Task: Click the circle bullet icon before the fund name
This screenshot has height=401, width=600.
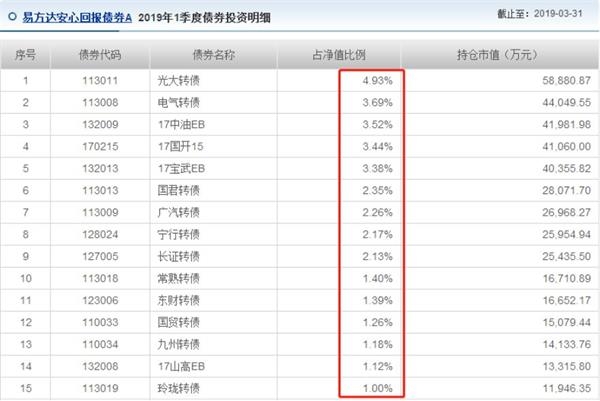Action: click(x=12, y=16)
